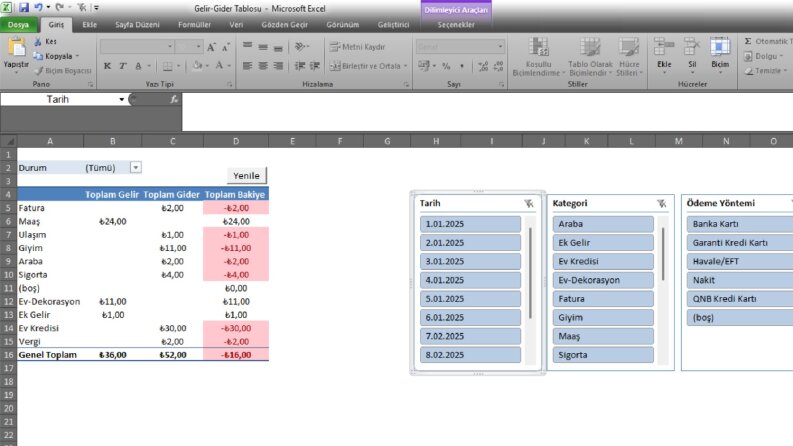793x446 pixels.
Task: Select 1.01.2025 in Tarih slicer
Action: (470, 224)
